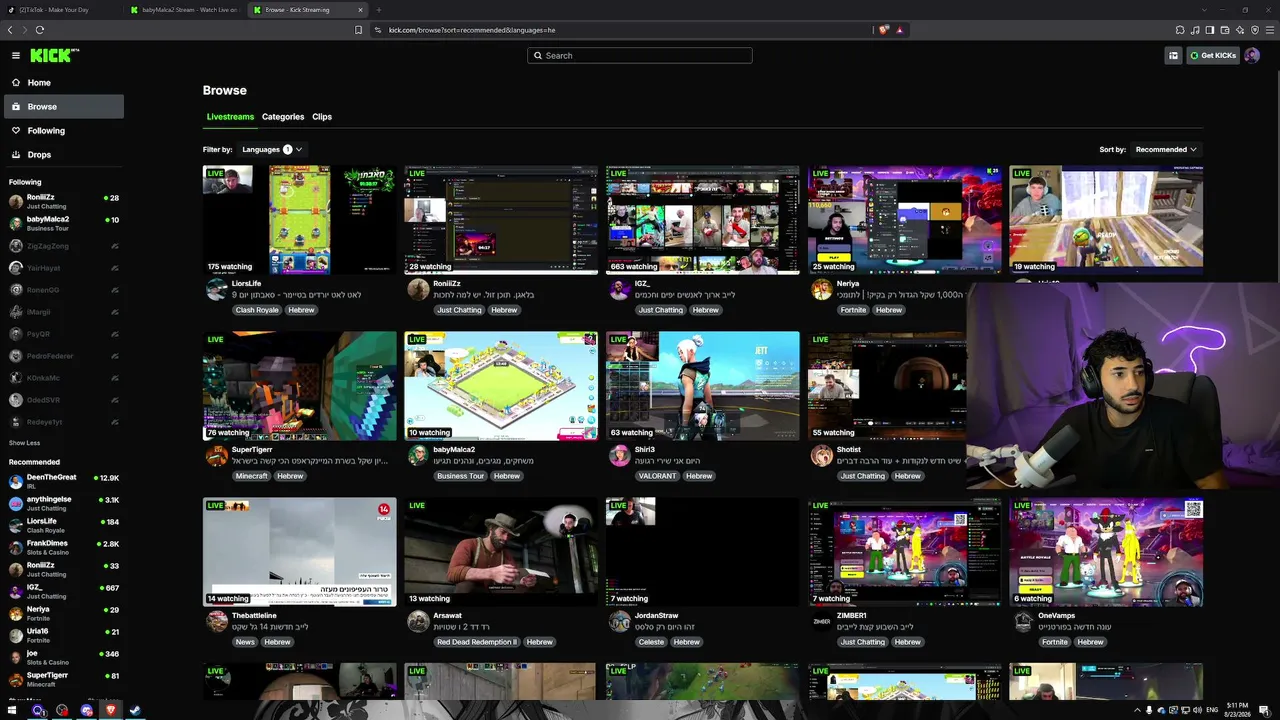The width and height of the screenshot is (1280, 720).
Task: Select anythingelse in Recommended list
Action: tap(63, 504)
